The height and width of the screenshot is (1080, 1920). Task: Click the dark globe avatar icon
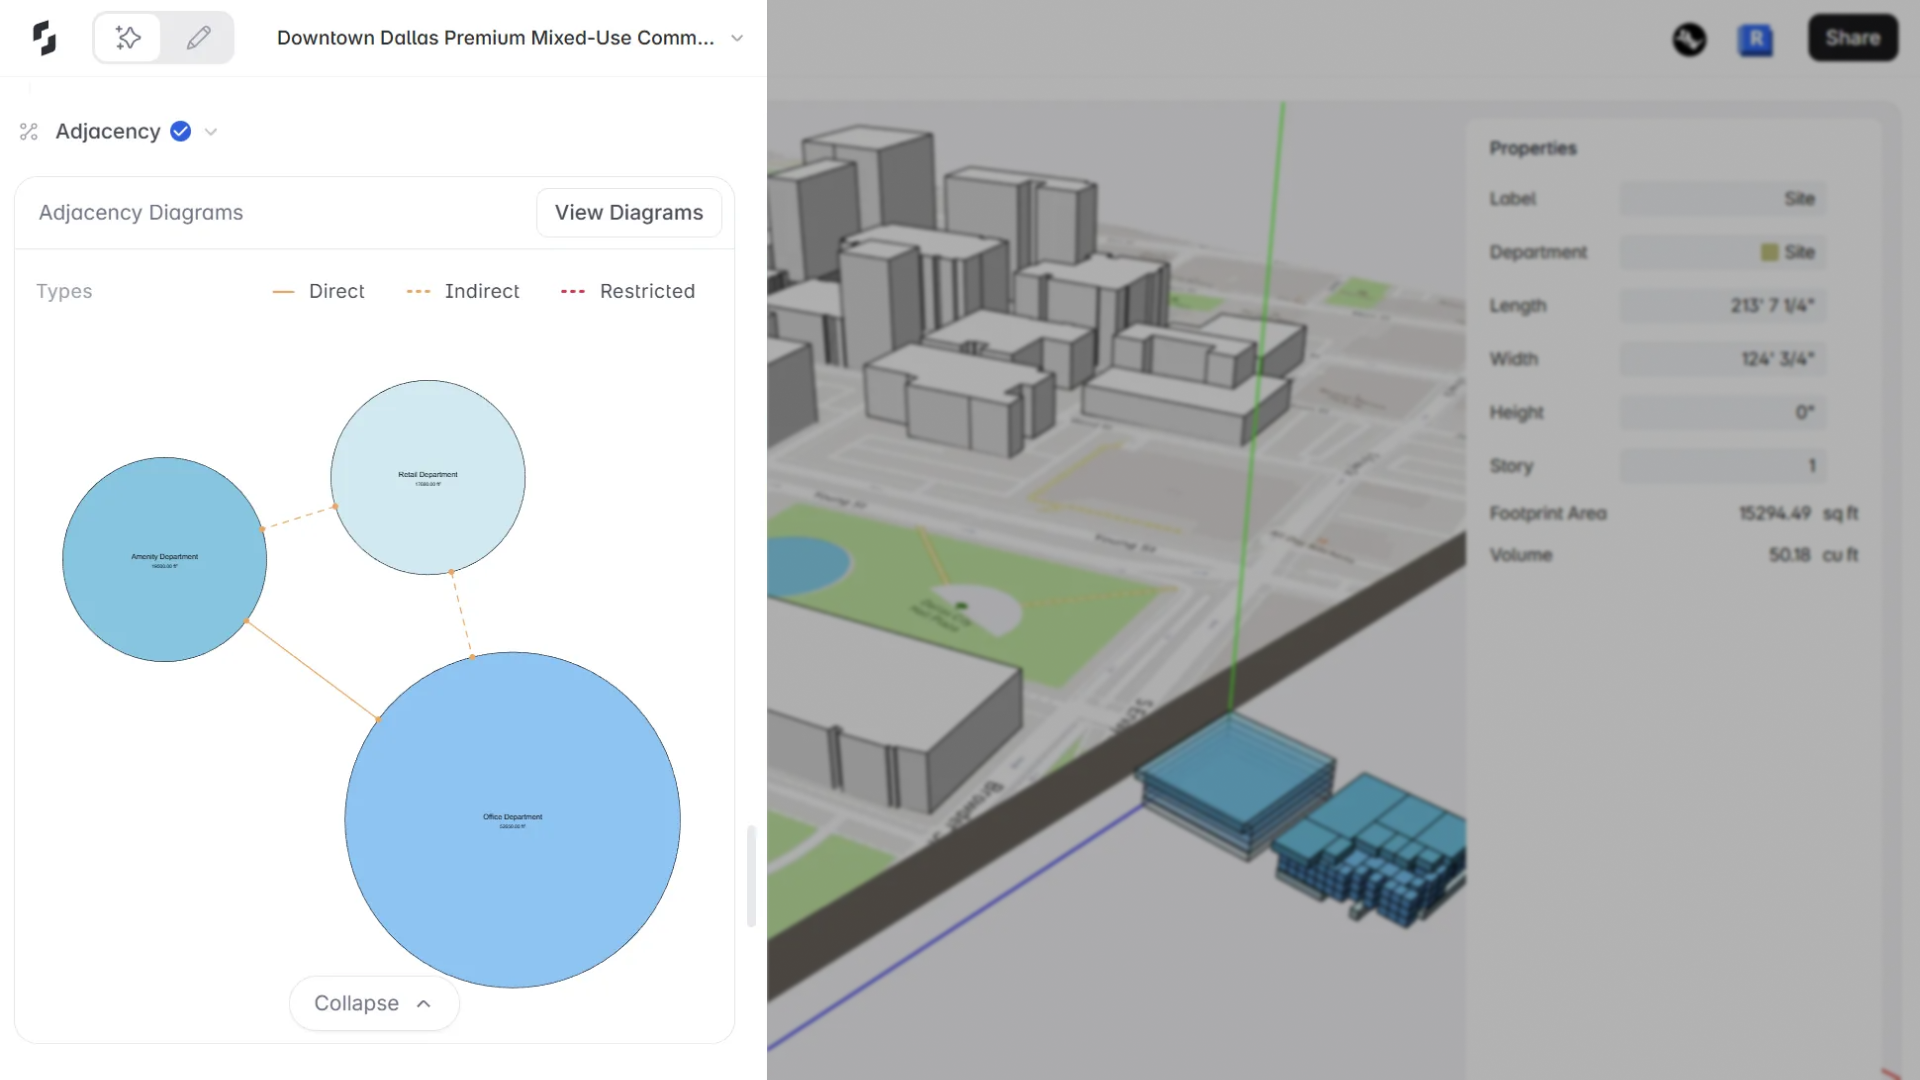1689,40
